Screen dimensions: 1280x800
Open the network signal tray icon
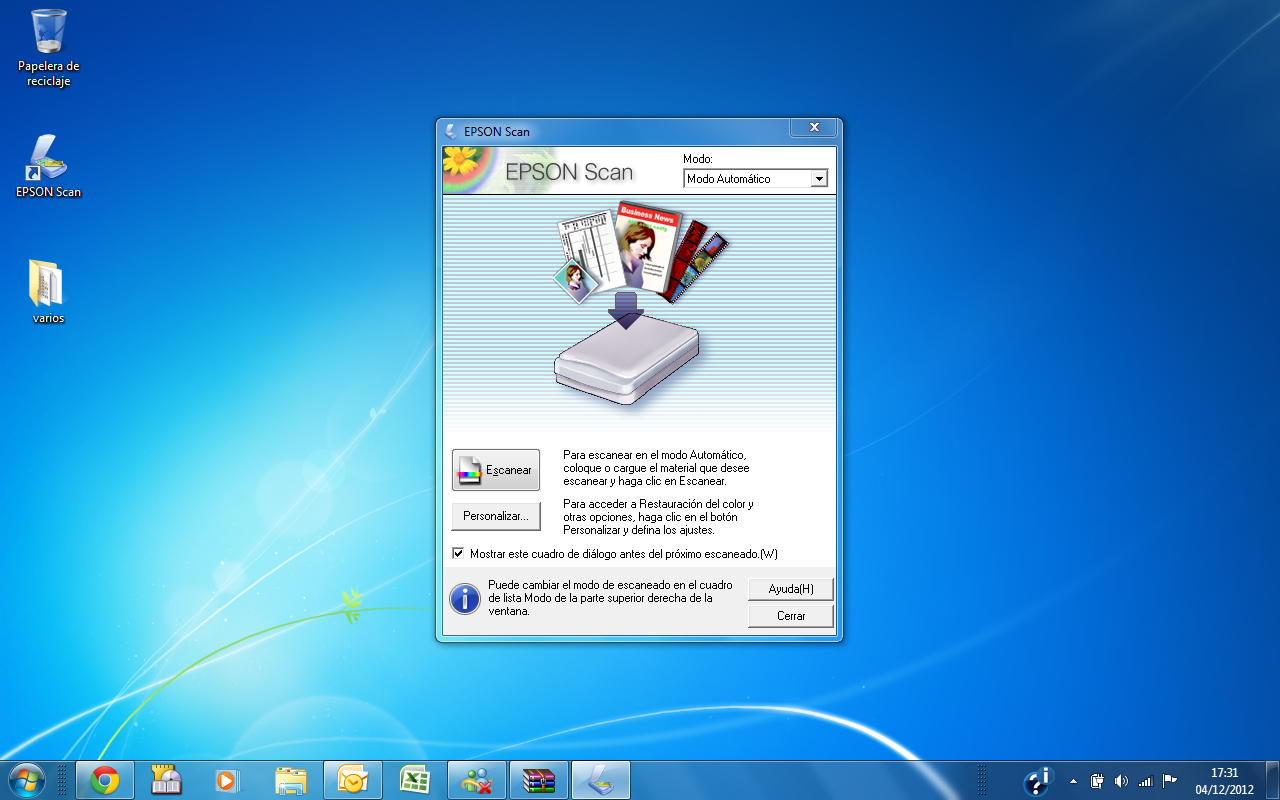click(x=1145, y=781)
